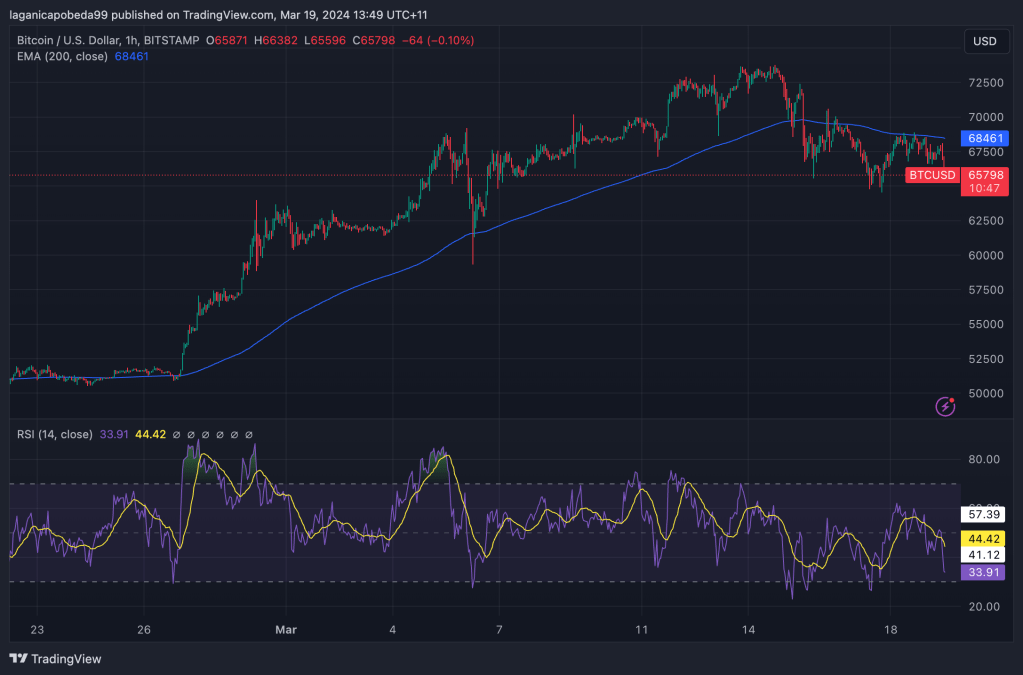Click the 14 date on time axis

tap(748, 631)
